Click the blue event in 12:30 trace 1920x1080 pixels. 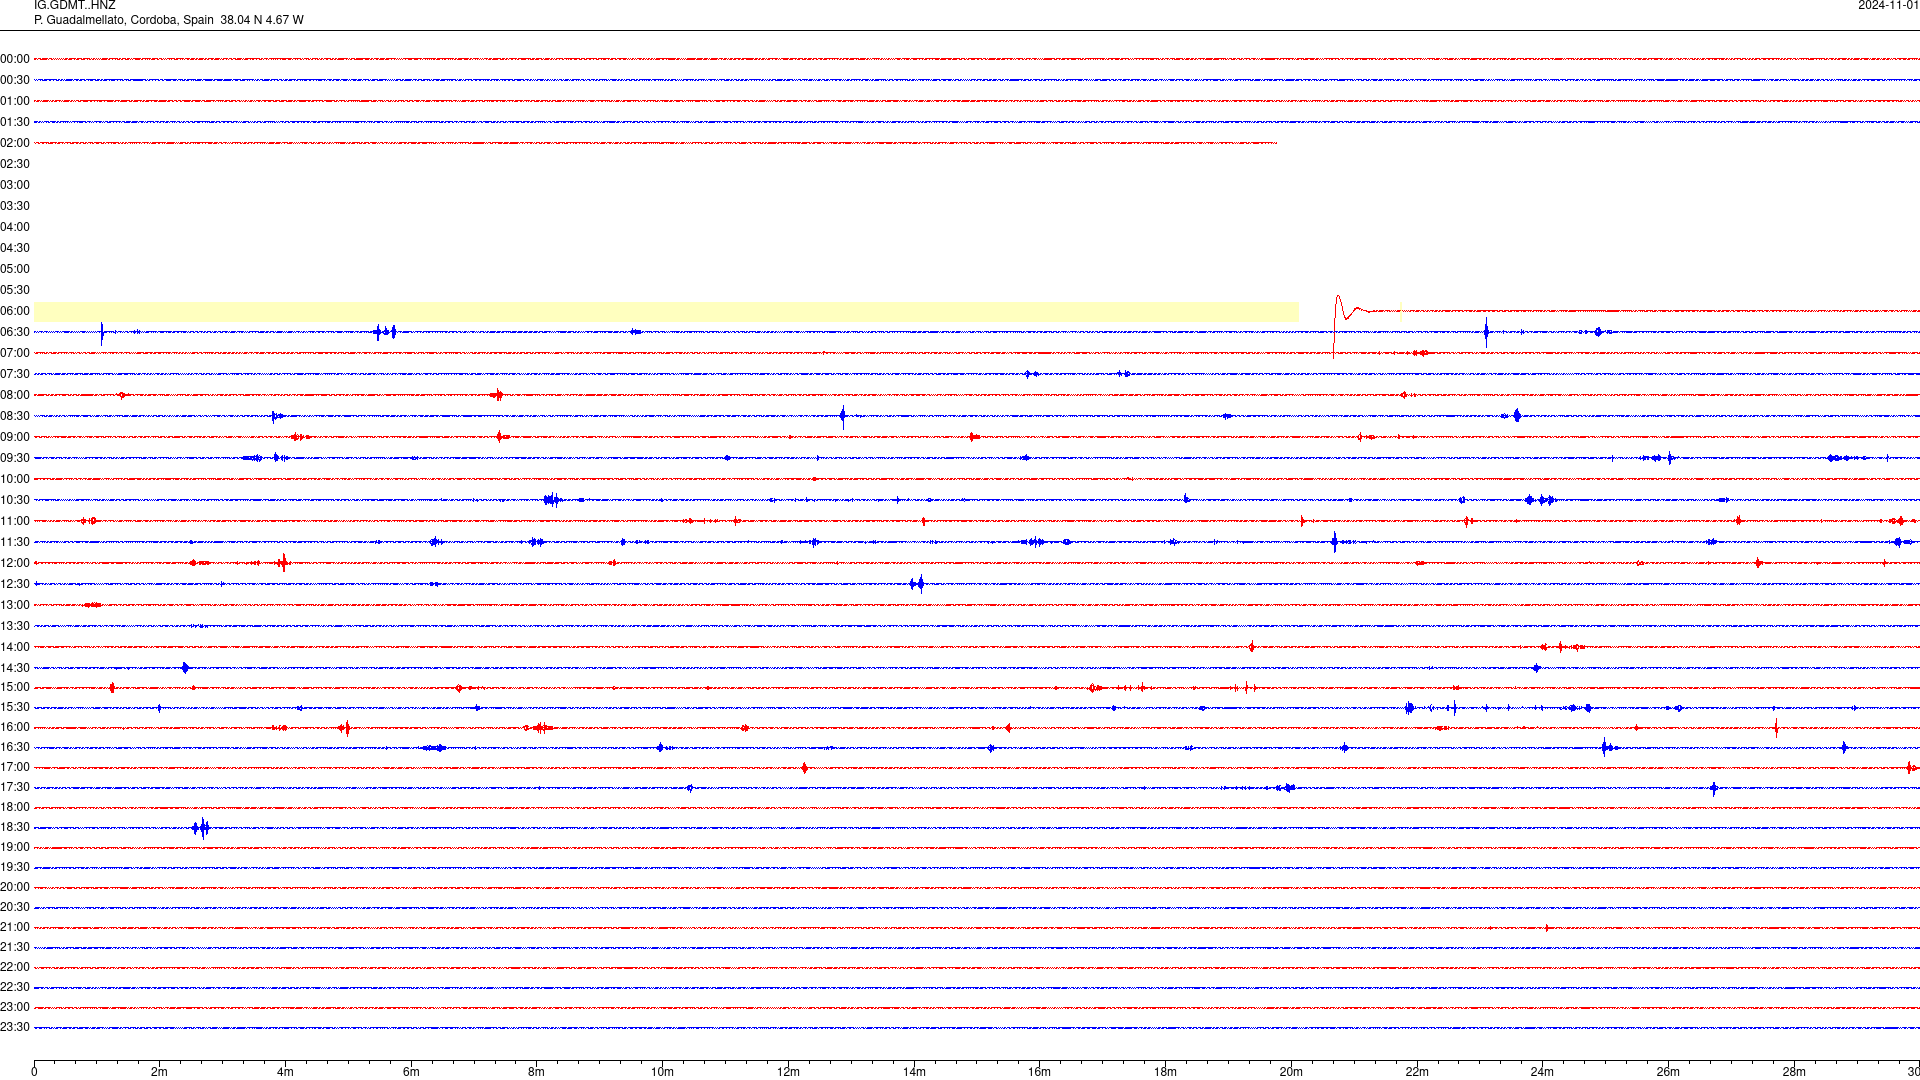pos(917,584)
